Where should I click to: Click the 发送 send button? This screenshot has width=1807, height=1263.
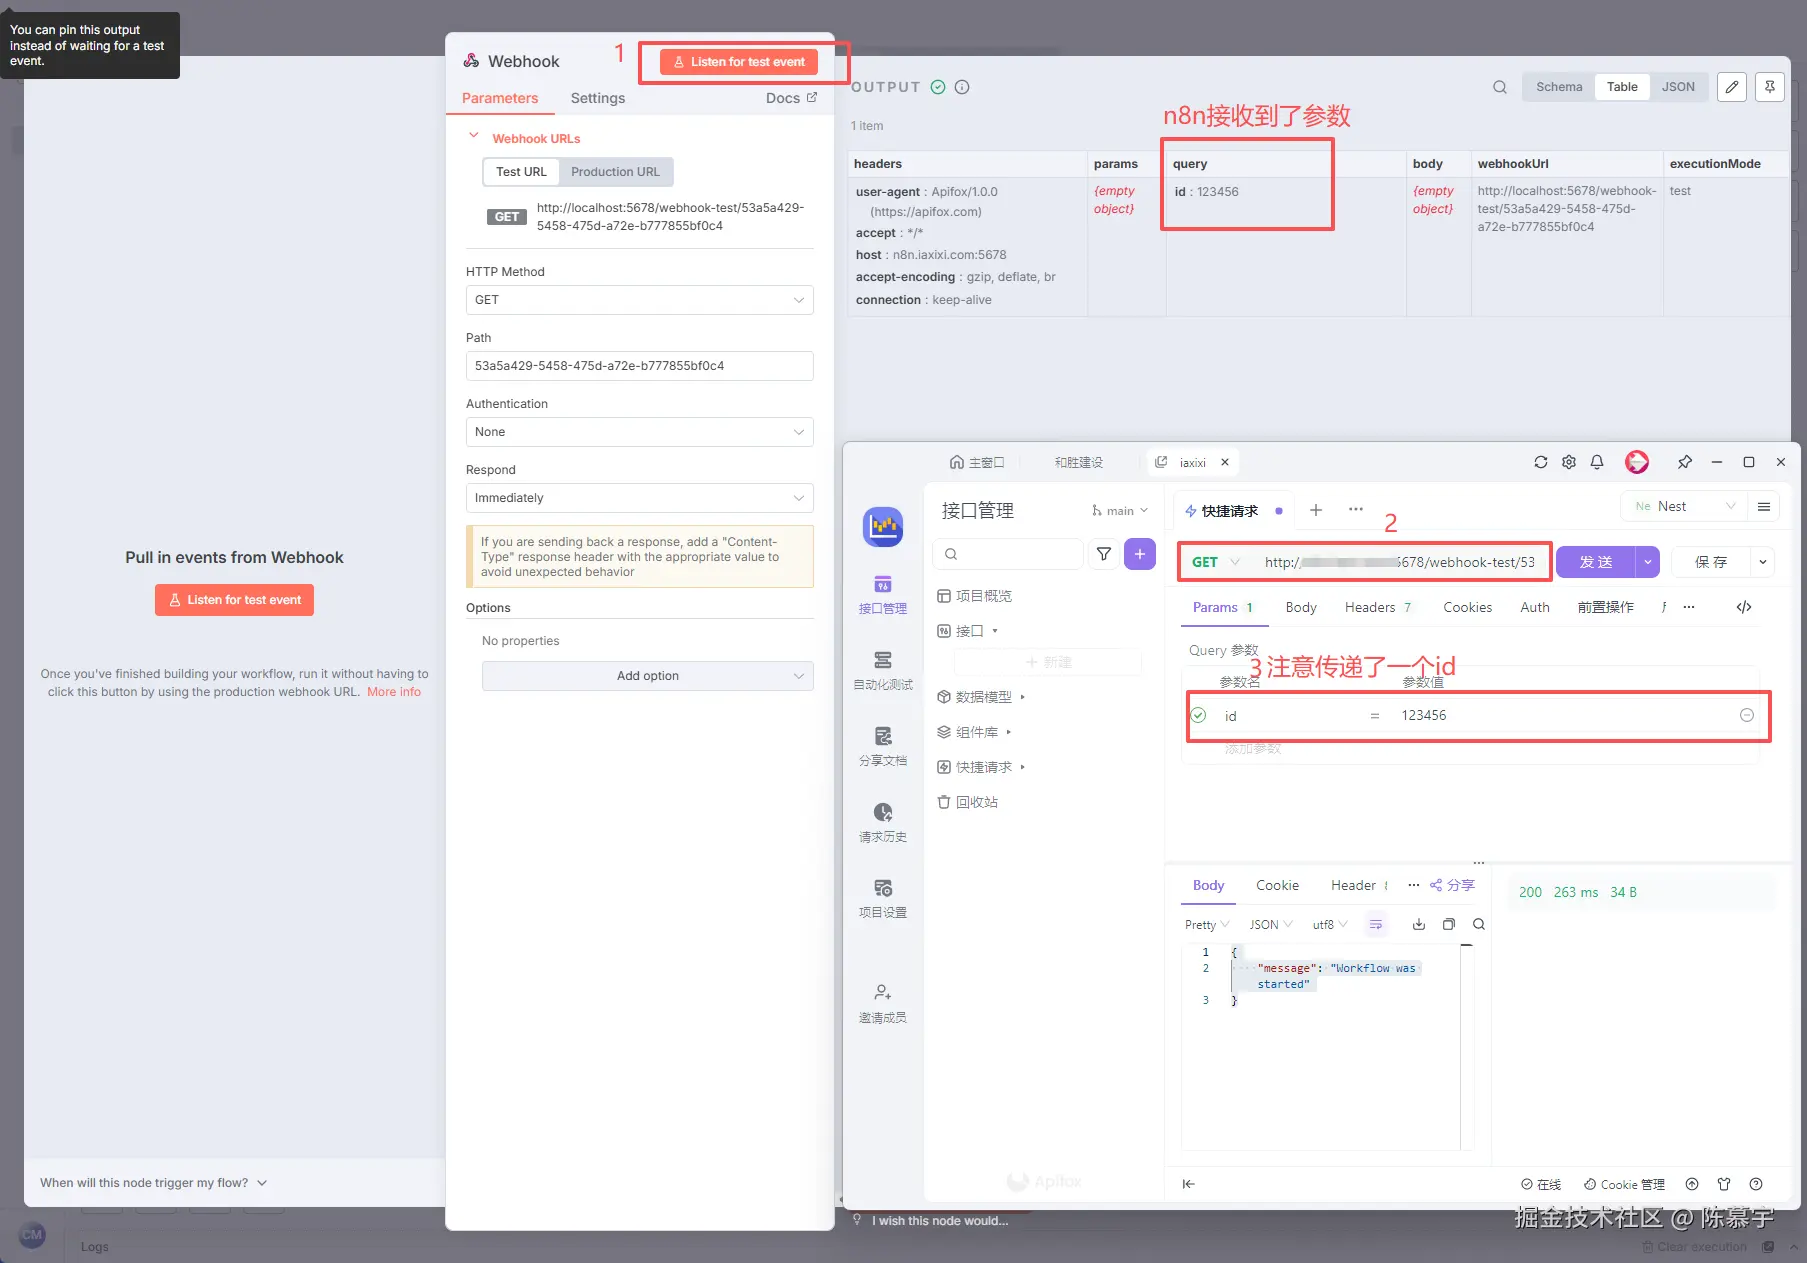1596,562
